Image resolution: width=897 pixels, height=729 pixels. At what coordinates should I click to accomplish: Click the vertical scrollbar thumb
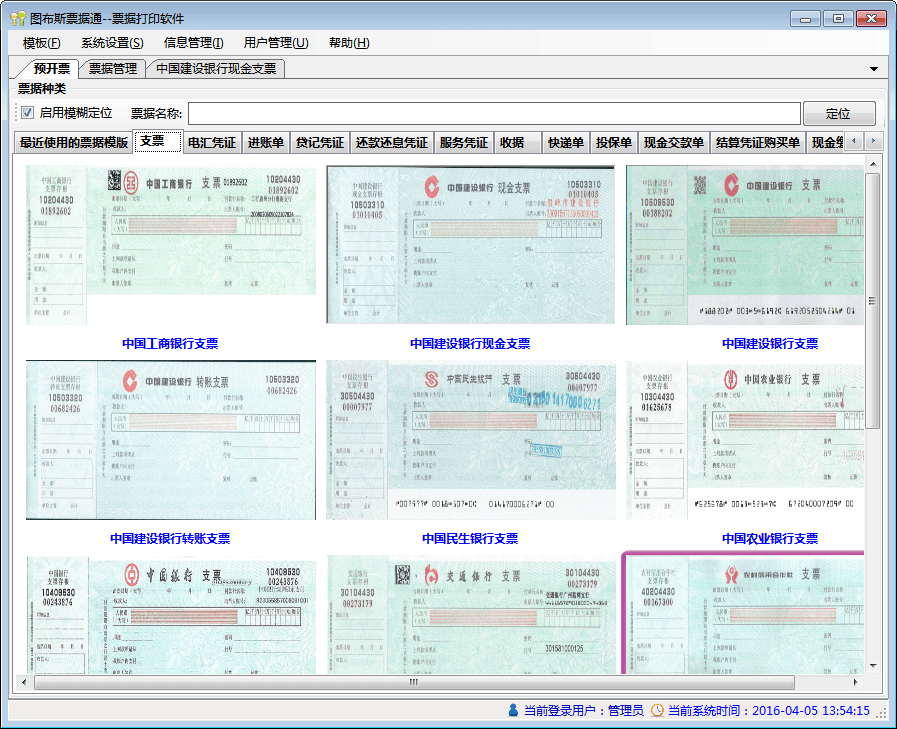(873, 301)
